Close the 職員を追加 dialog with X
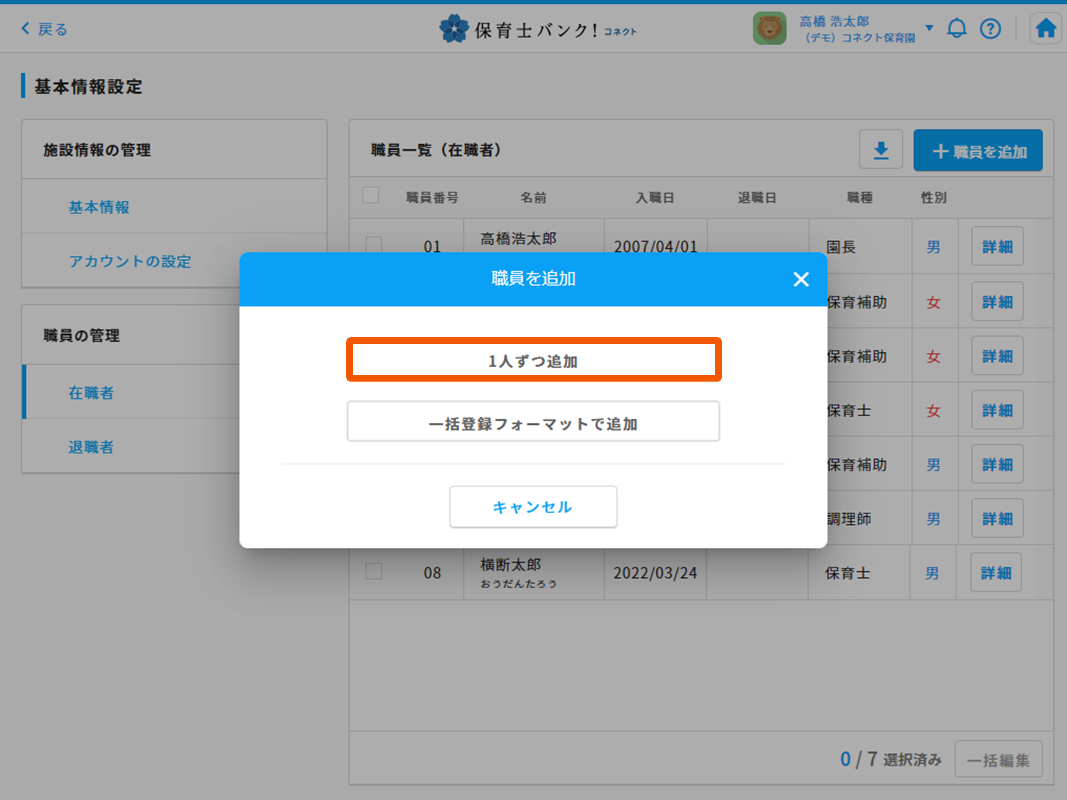Screen dimensions: 1067x800 (x=800, y=280)
